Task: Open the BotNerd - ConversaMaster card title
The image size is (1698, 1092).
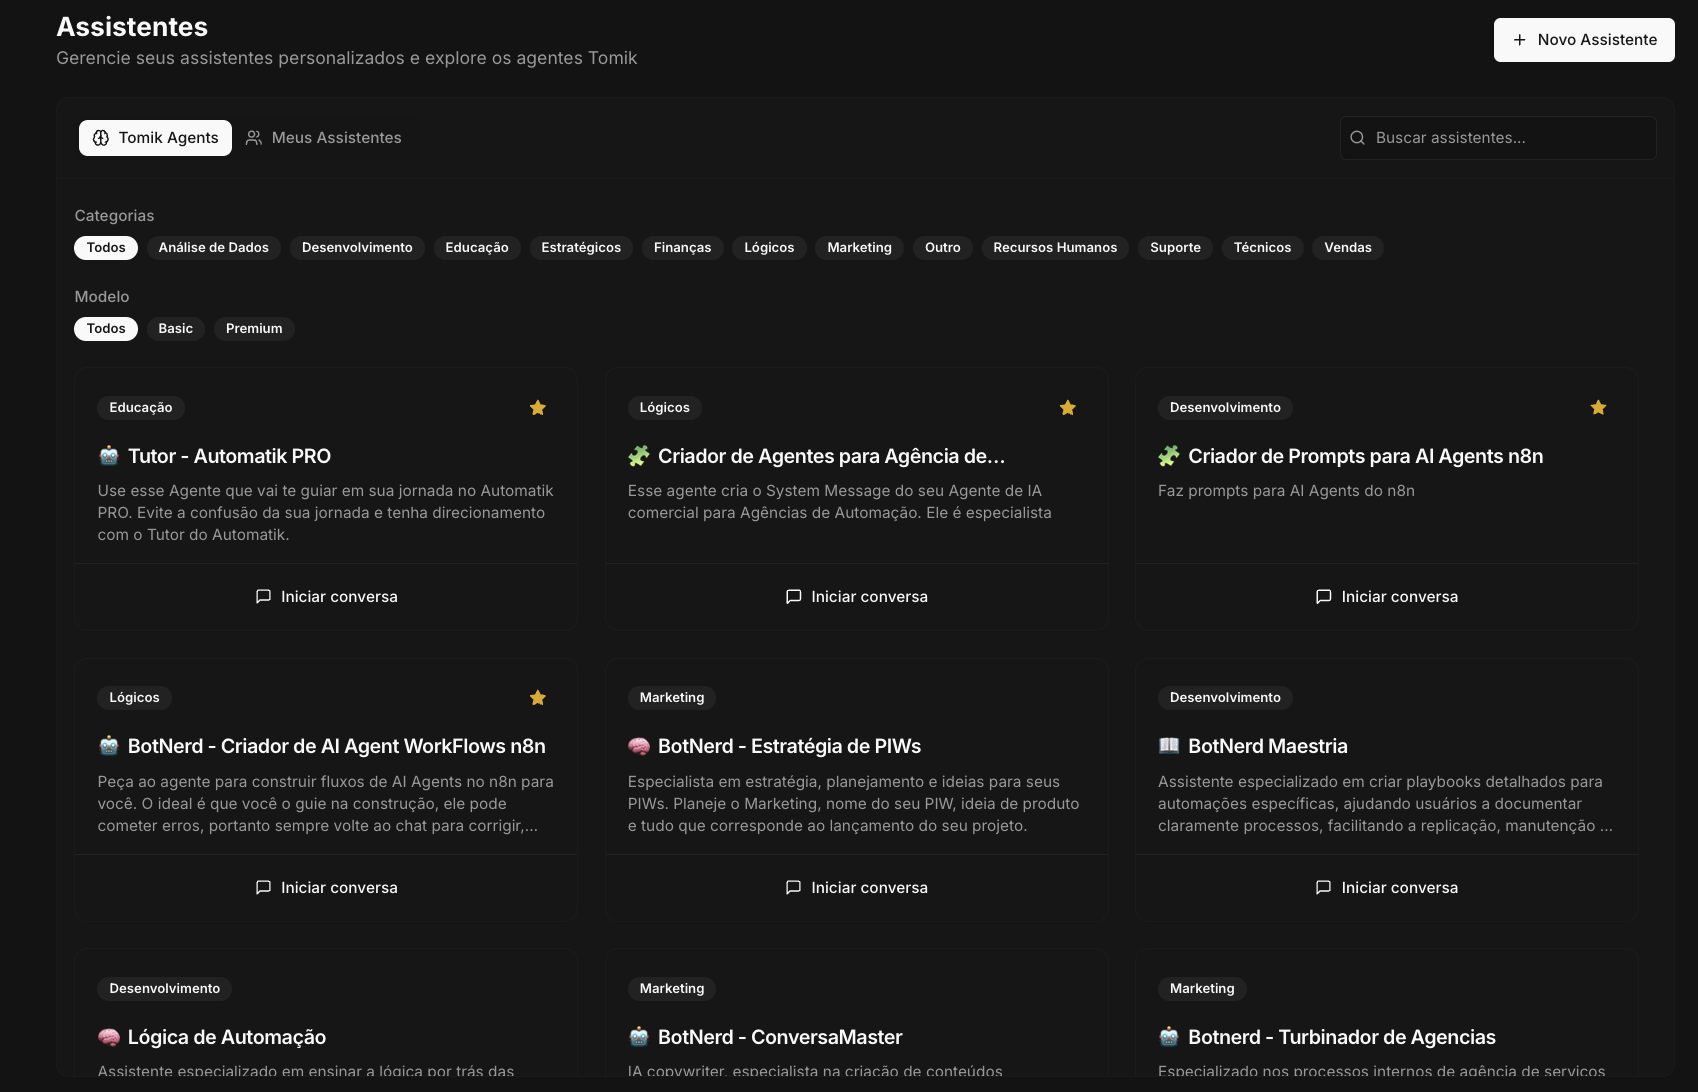Action: coord(780,1037)
